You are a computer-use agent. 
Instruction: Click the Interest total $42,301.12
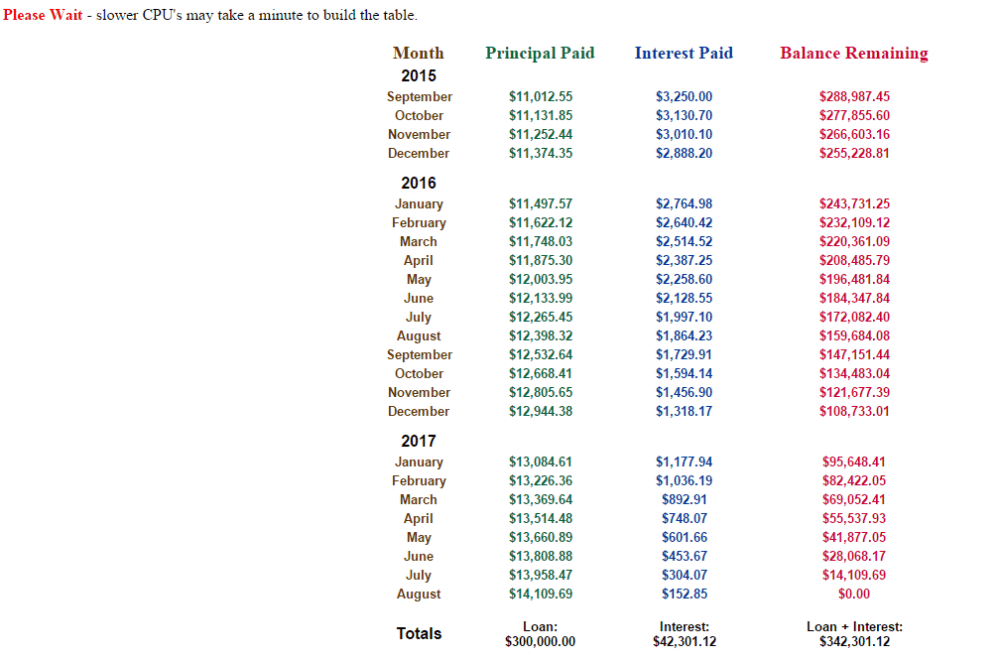(x=684, y=641)
